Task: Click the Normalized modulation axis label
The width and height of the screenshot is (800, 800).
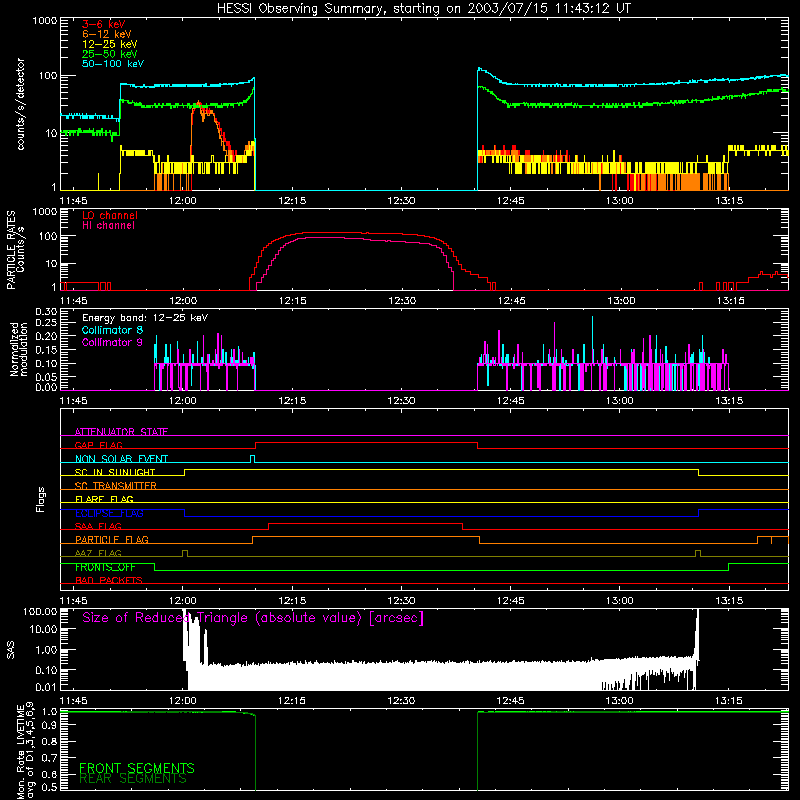Action: pyautogui.click(x=18, y=349)
